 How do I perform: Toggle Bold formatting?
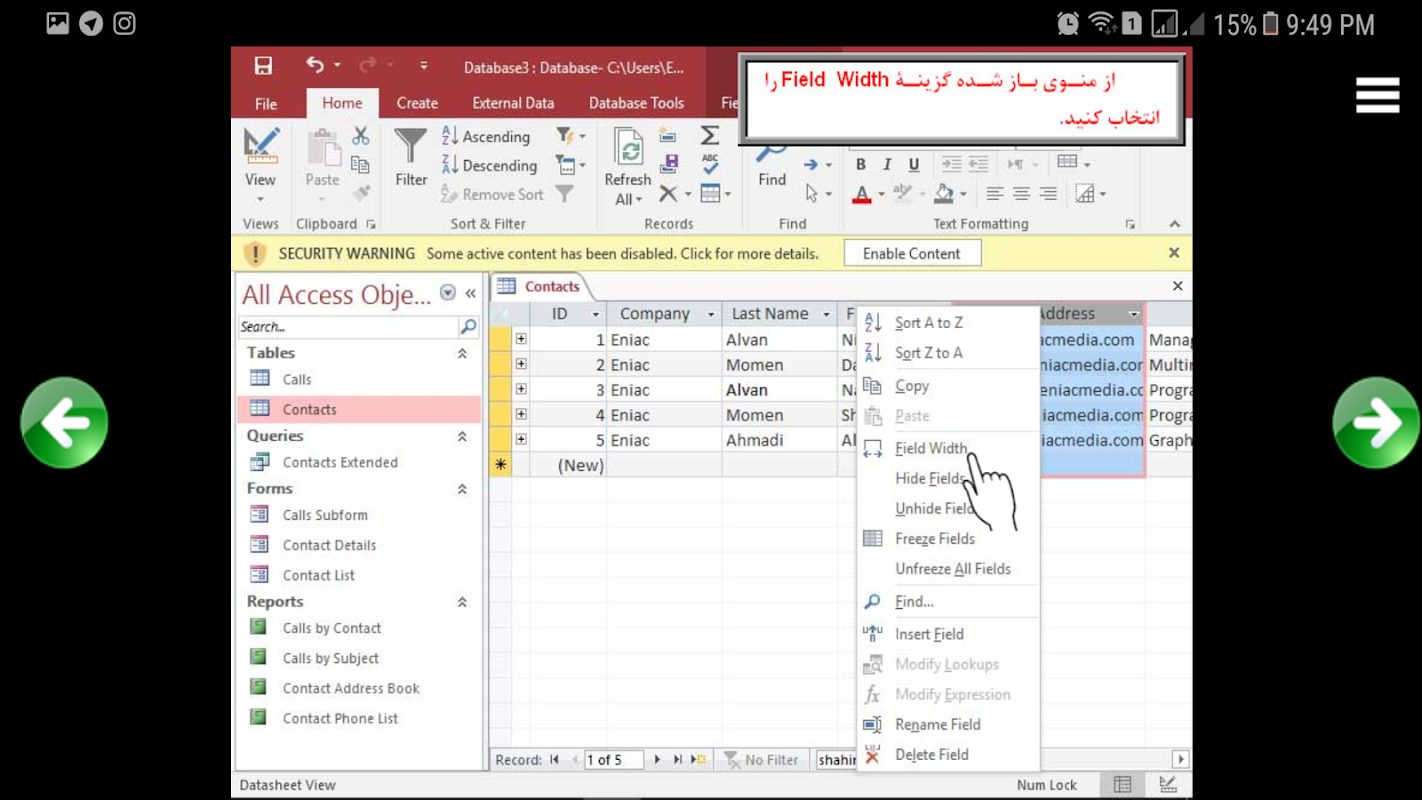coord(860,164)
